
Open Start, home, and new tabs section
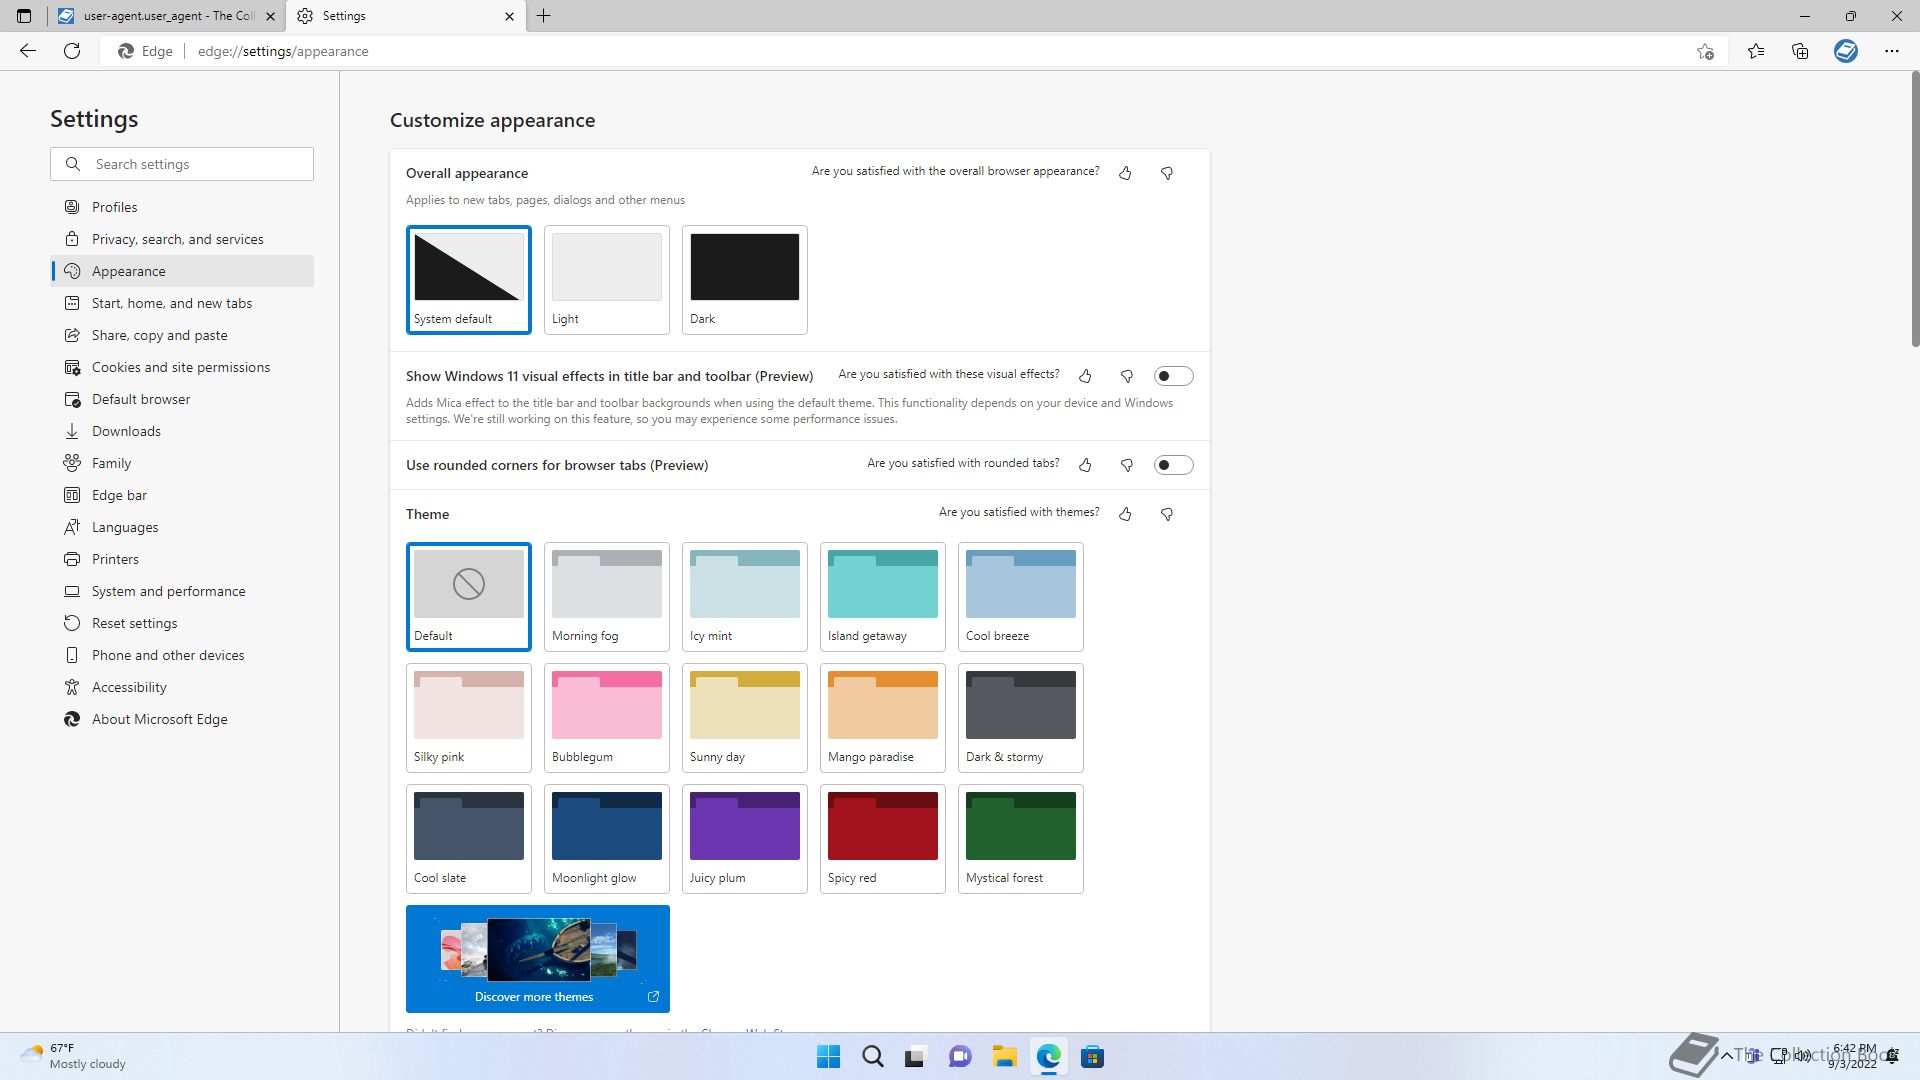[182, 303]
